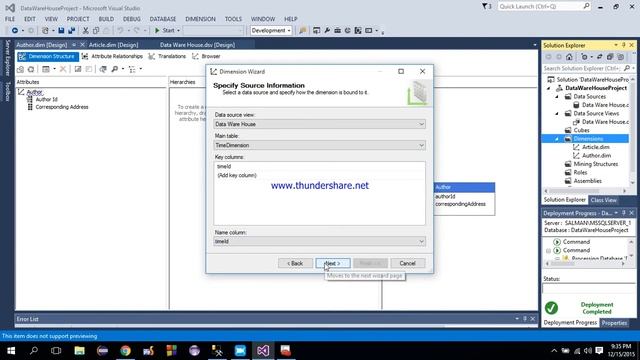This screenshot has width=640, height=360.
Task: Click Quick Launch search box
Action: (544, 7)
